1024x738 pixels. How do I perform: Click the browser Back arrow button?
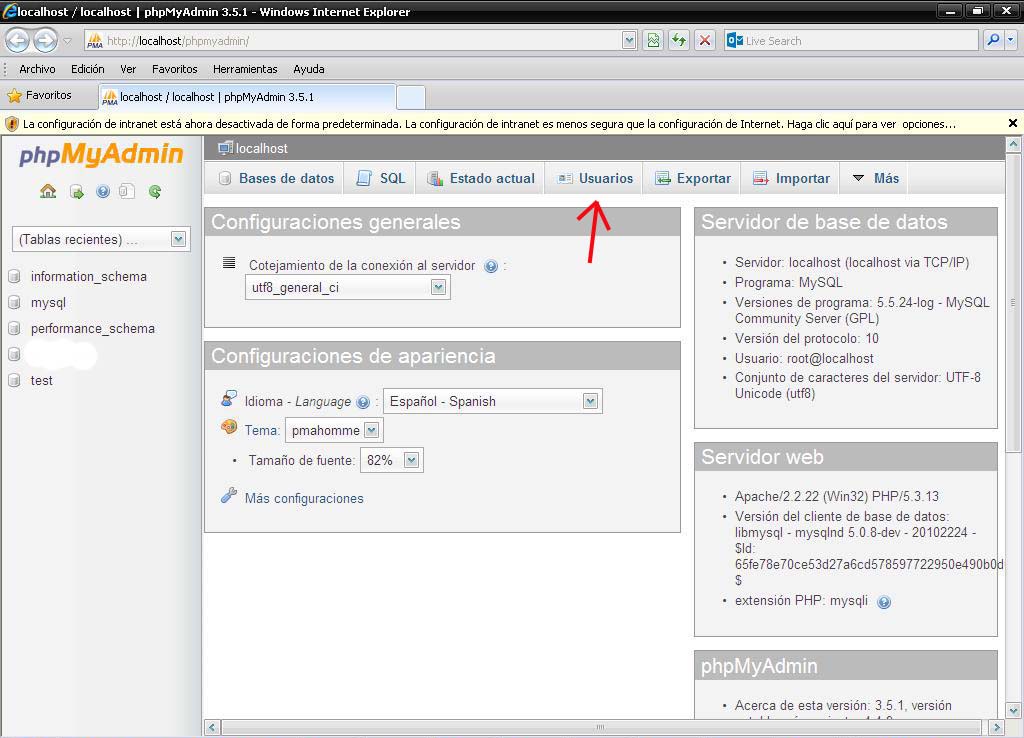(18, 40)
